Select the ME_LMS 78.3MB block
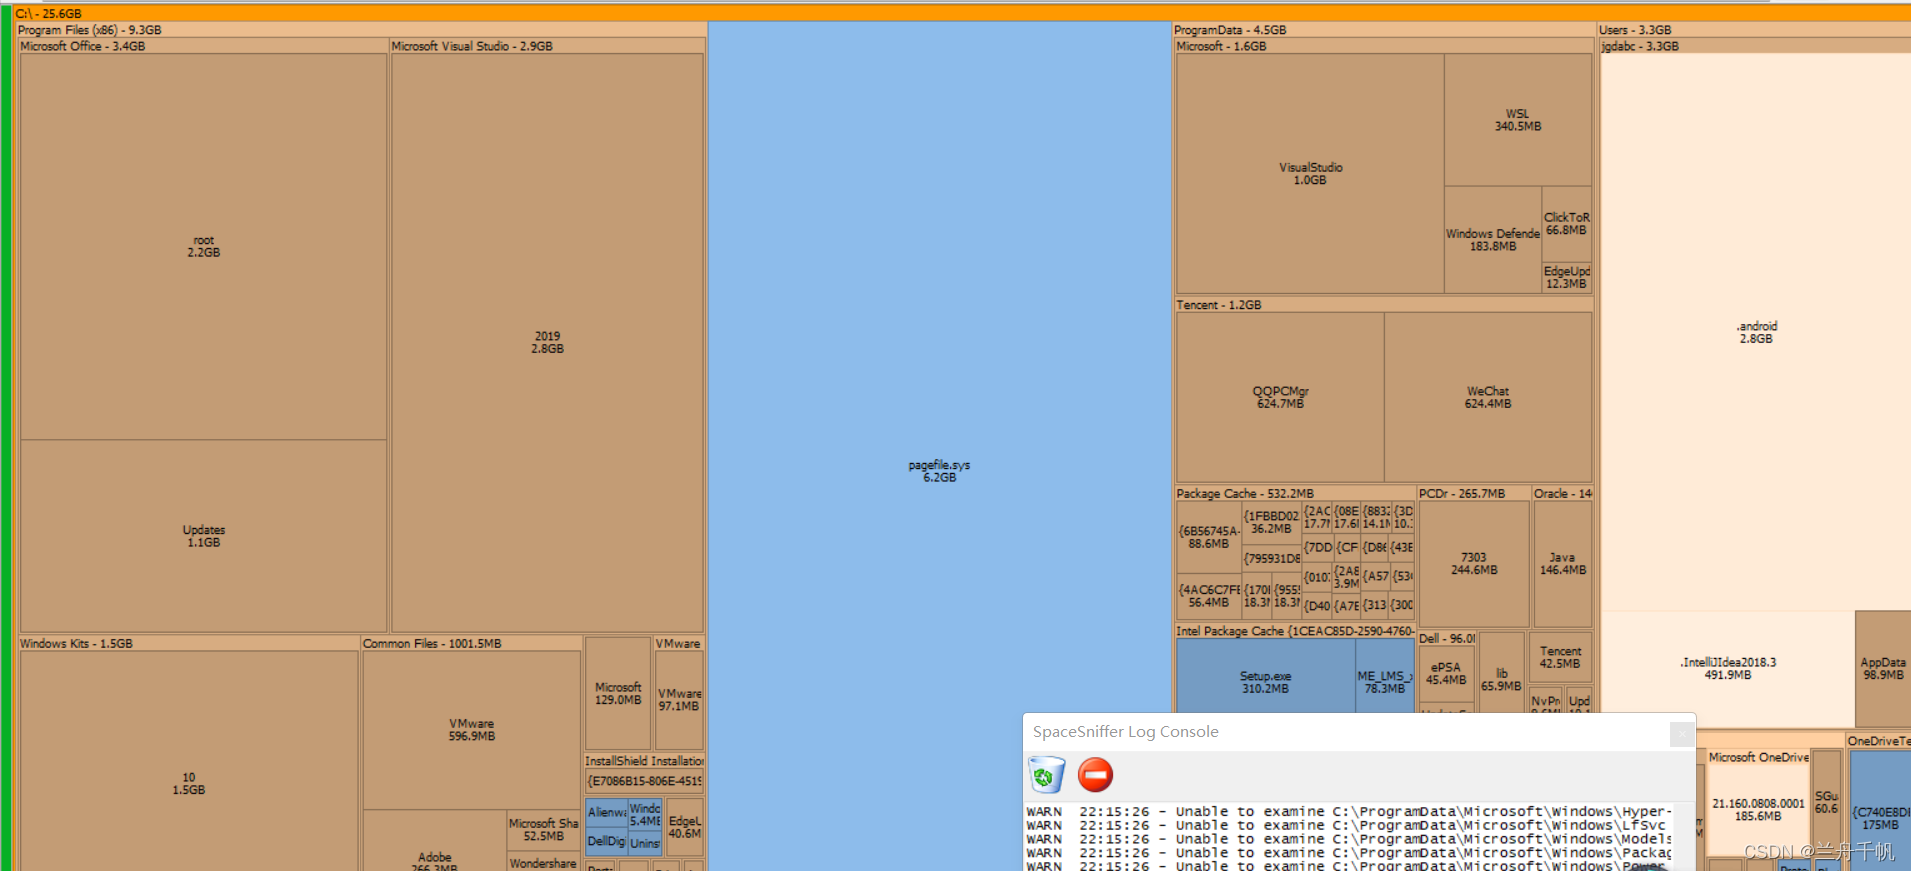The image size is (1911, 871). pos(1385,677)
